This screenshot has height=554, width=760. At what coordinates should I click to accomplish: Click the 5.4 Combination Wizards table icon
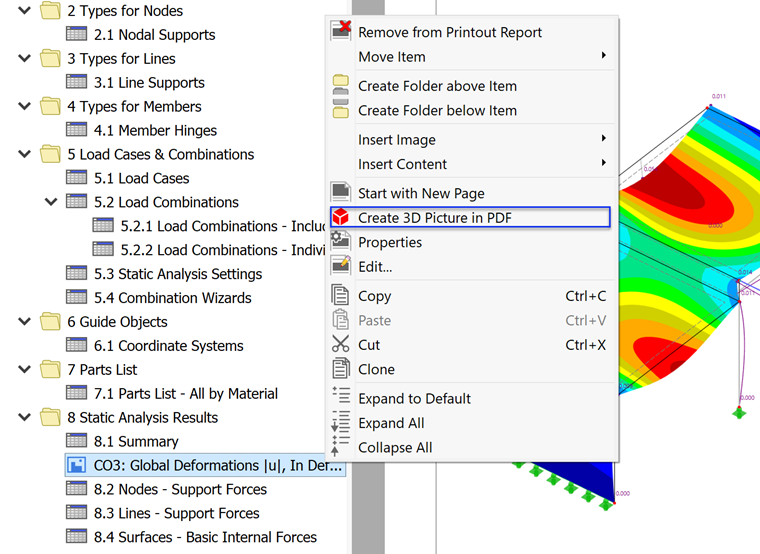[77, 297]
